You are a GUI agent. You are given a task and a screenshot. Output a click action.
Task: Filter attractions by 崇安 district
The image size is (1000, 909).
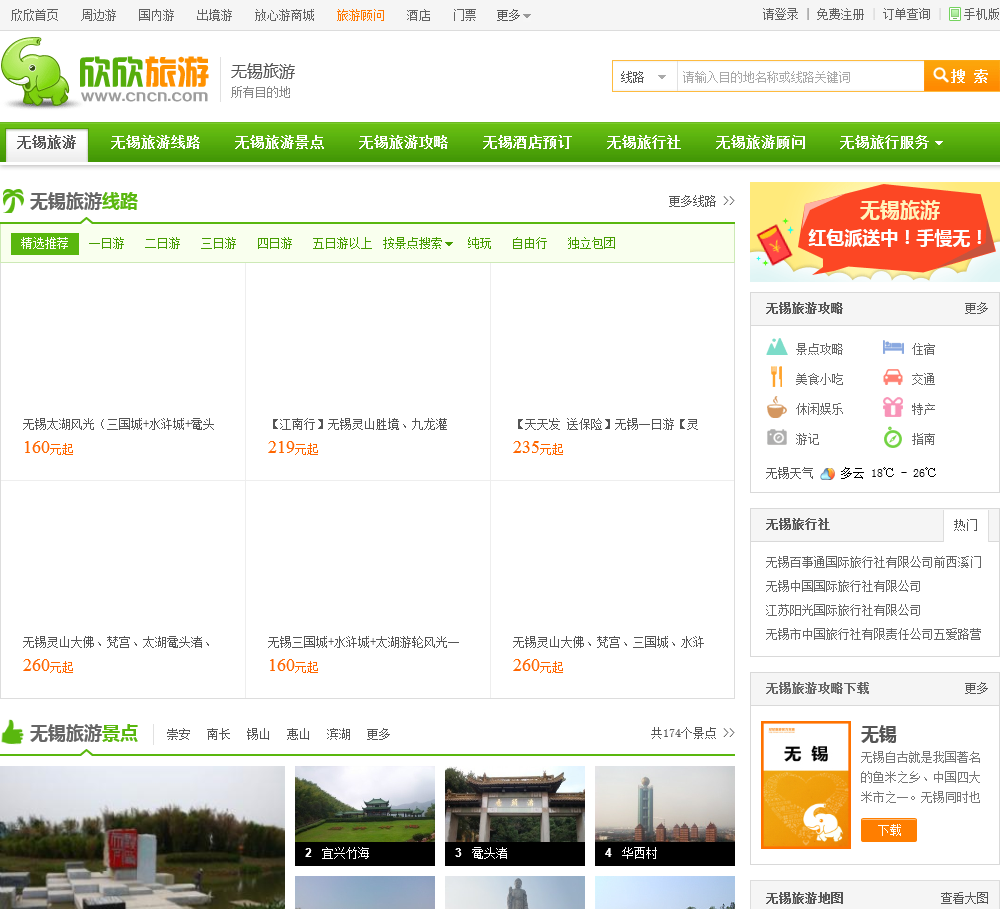(179, 734)
